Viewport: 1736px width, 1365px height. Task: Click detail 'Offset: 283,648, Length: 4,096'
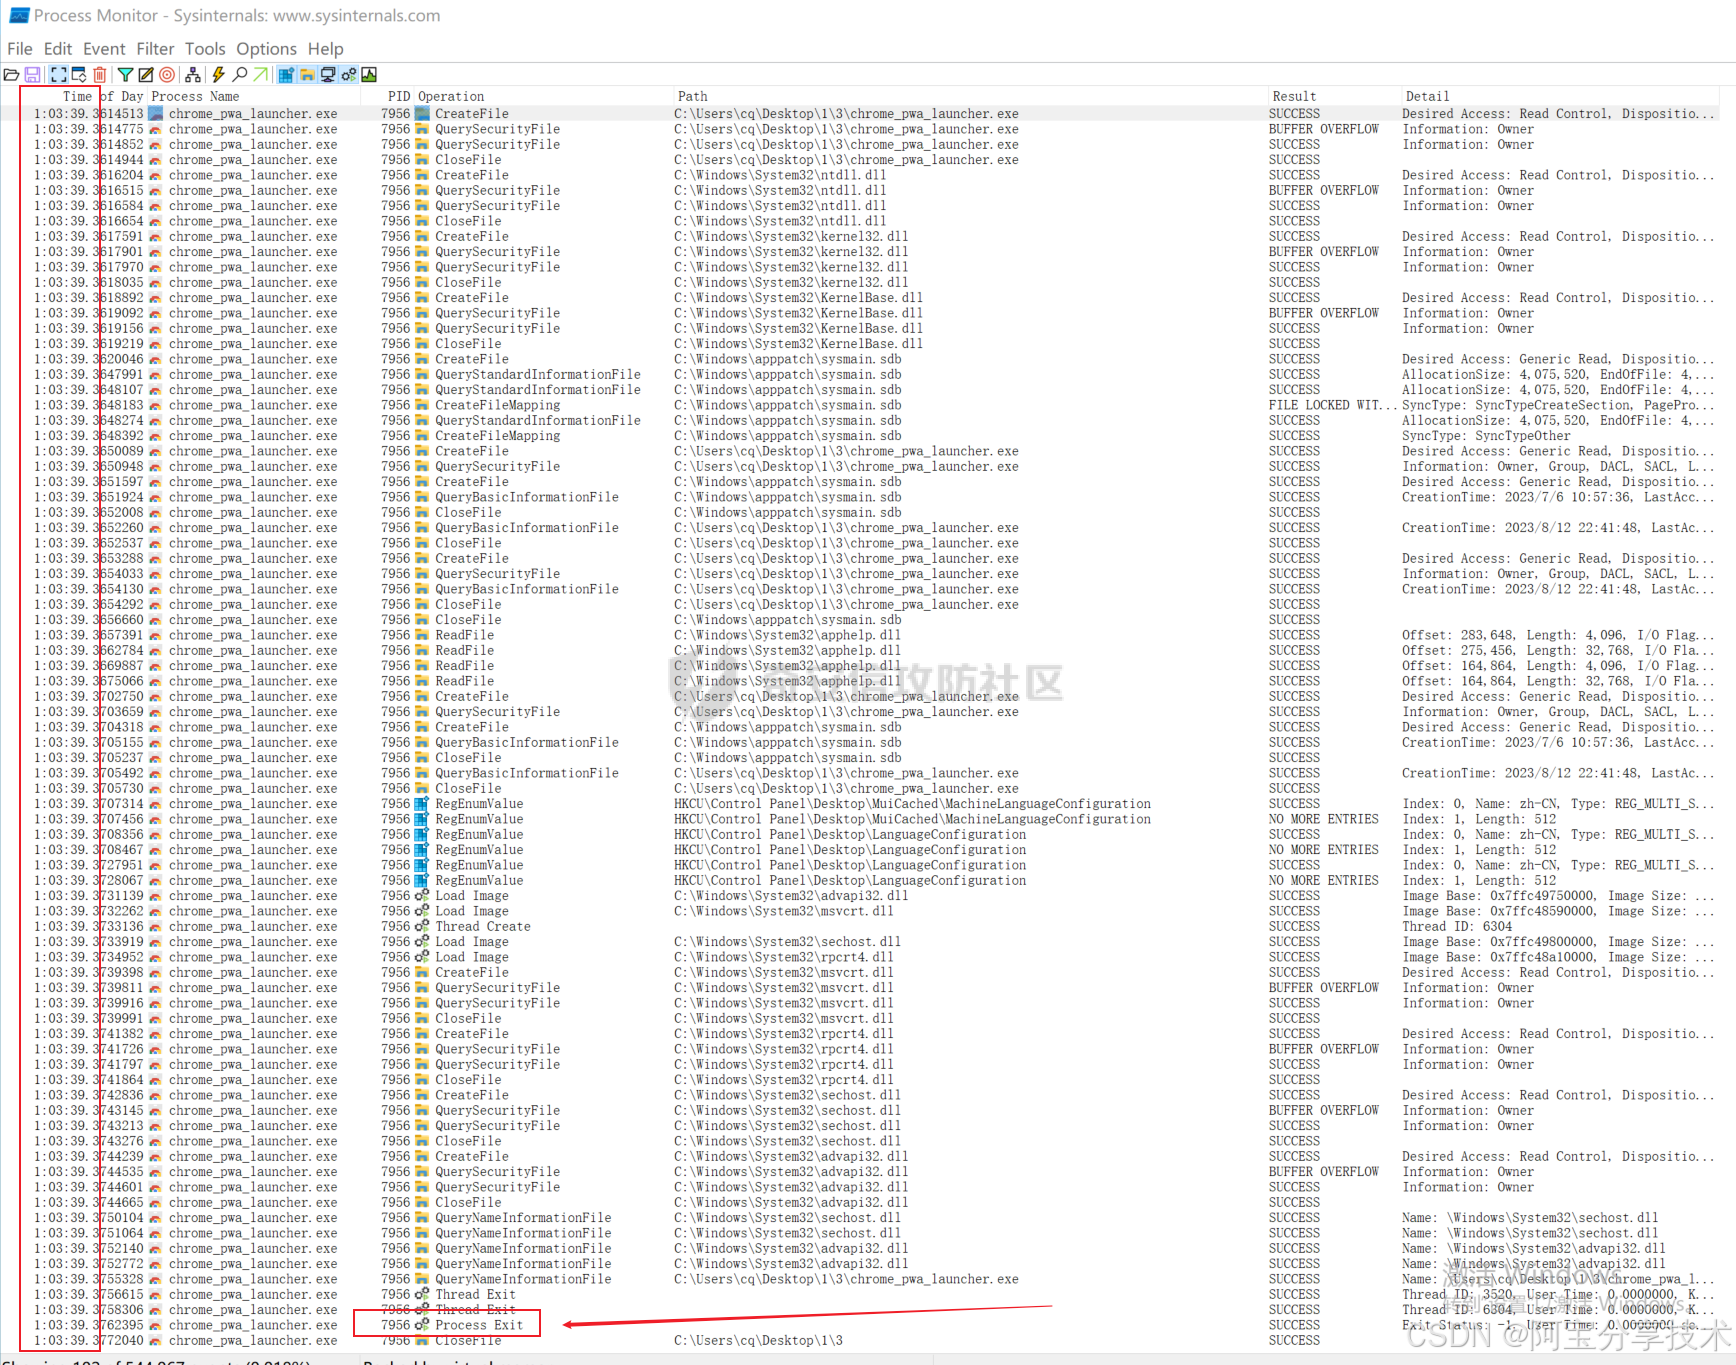[1557, 635]
